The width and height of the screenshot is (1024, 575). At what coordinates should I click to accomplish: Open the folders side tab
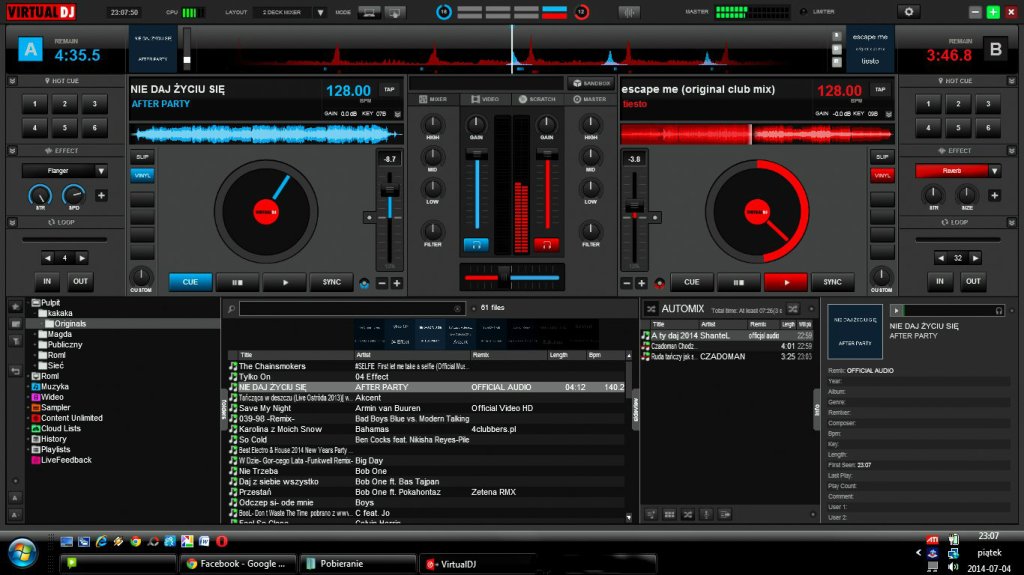225,409
